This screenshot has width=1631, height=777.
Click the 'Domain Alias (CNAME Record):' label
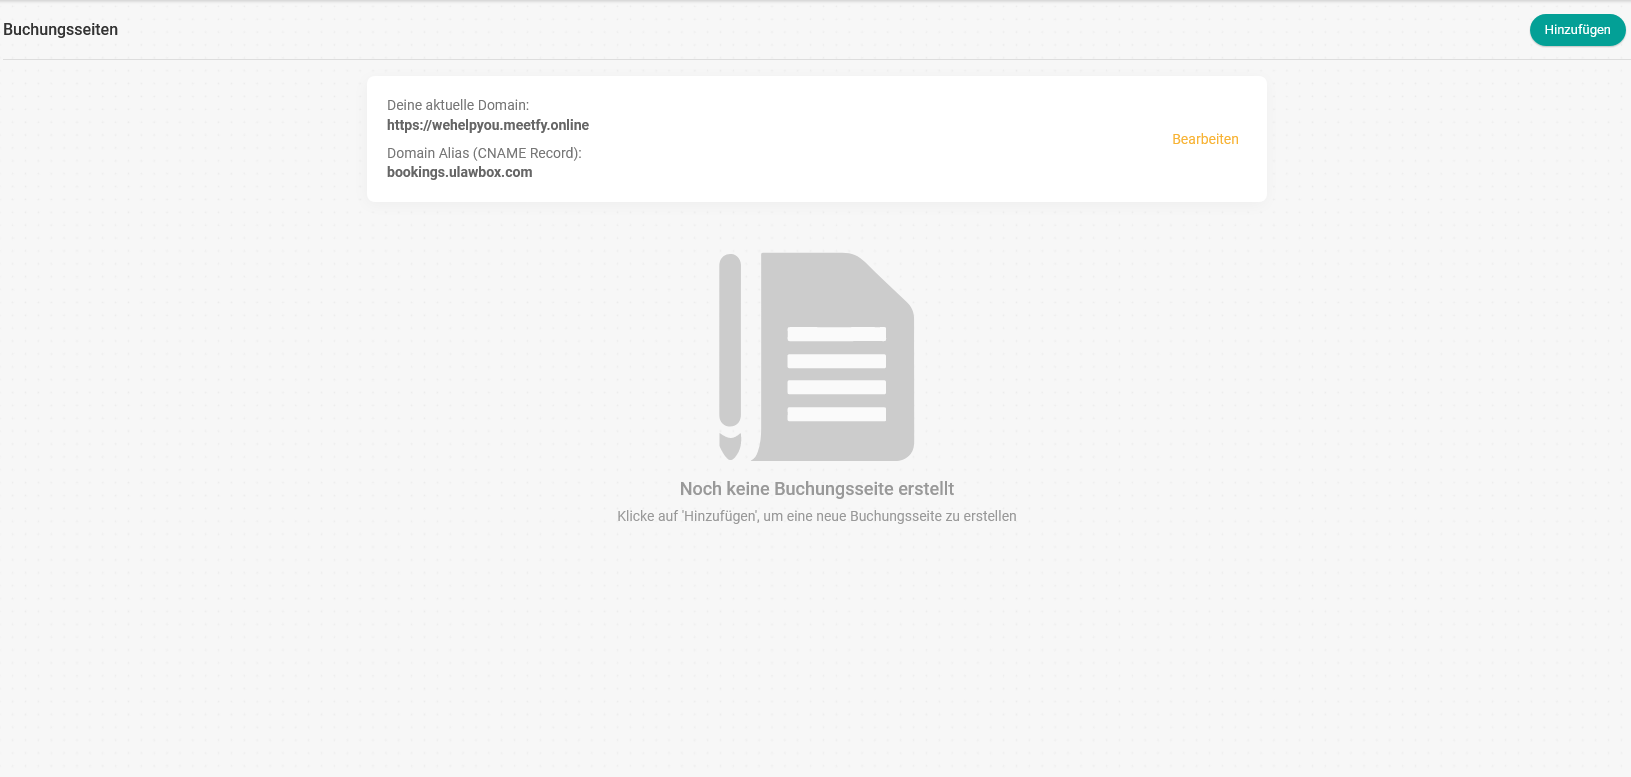tap(484, 153)
